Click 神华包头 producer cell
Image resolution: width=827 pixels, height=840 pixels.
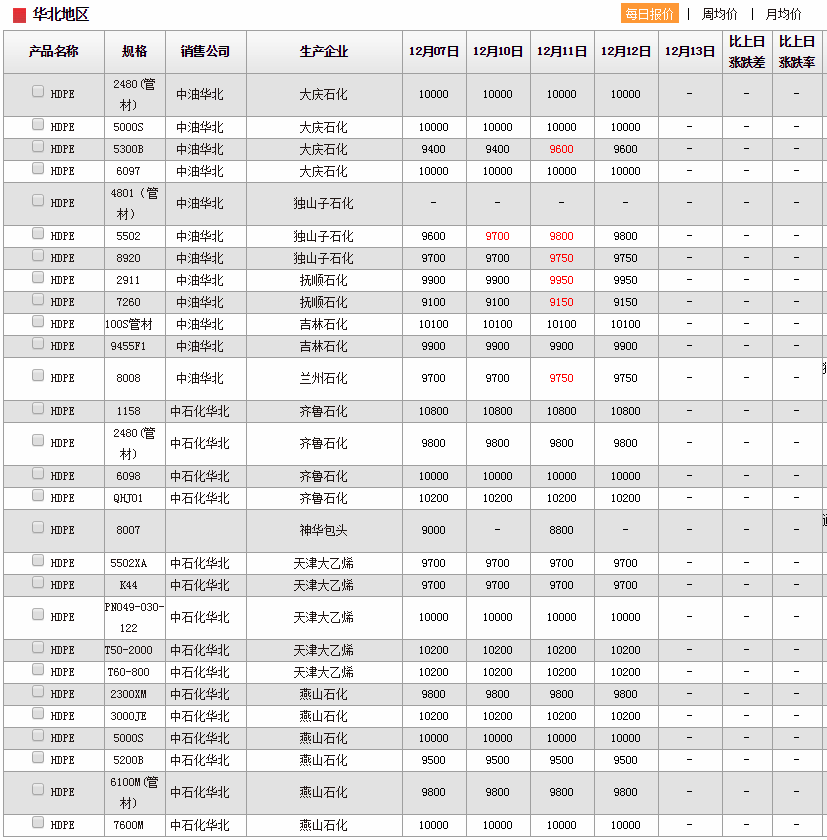[324, 530]
